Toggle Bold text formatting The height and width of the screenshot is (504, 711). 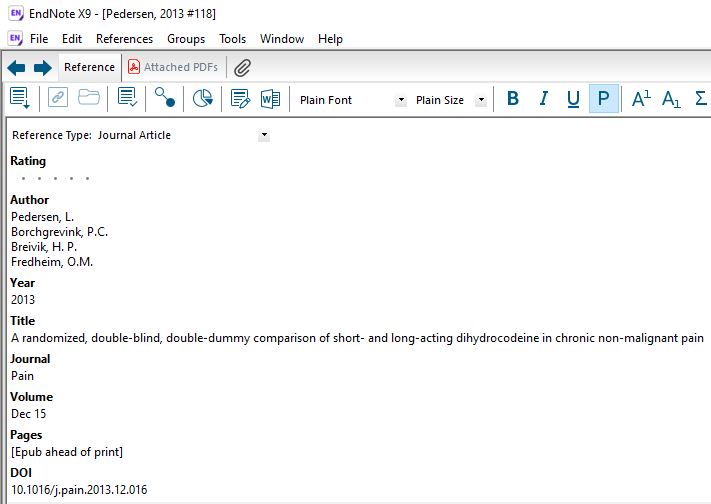513,99
